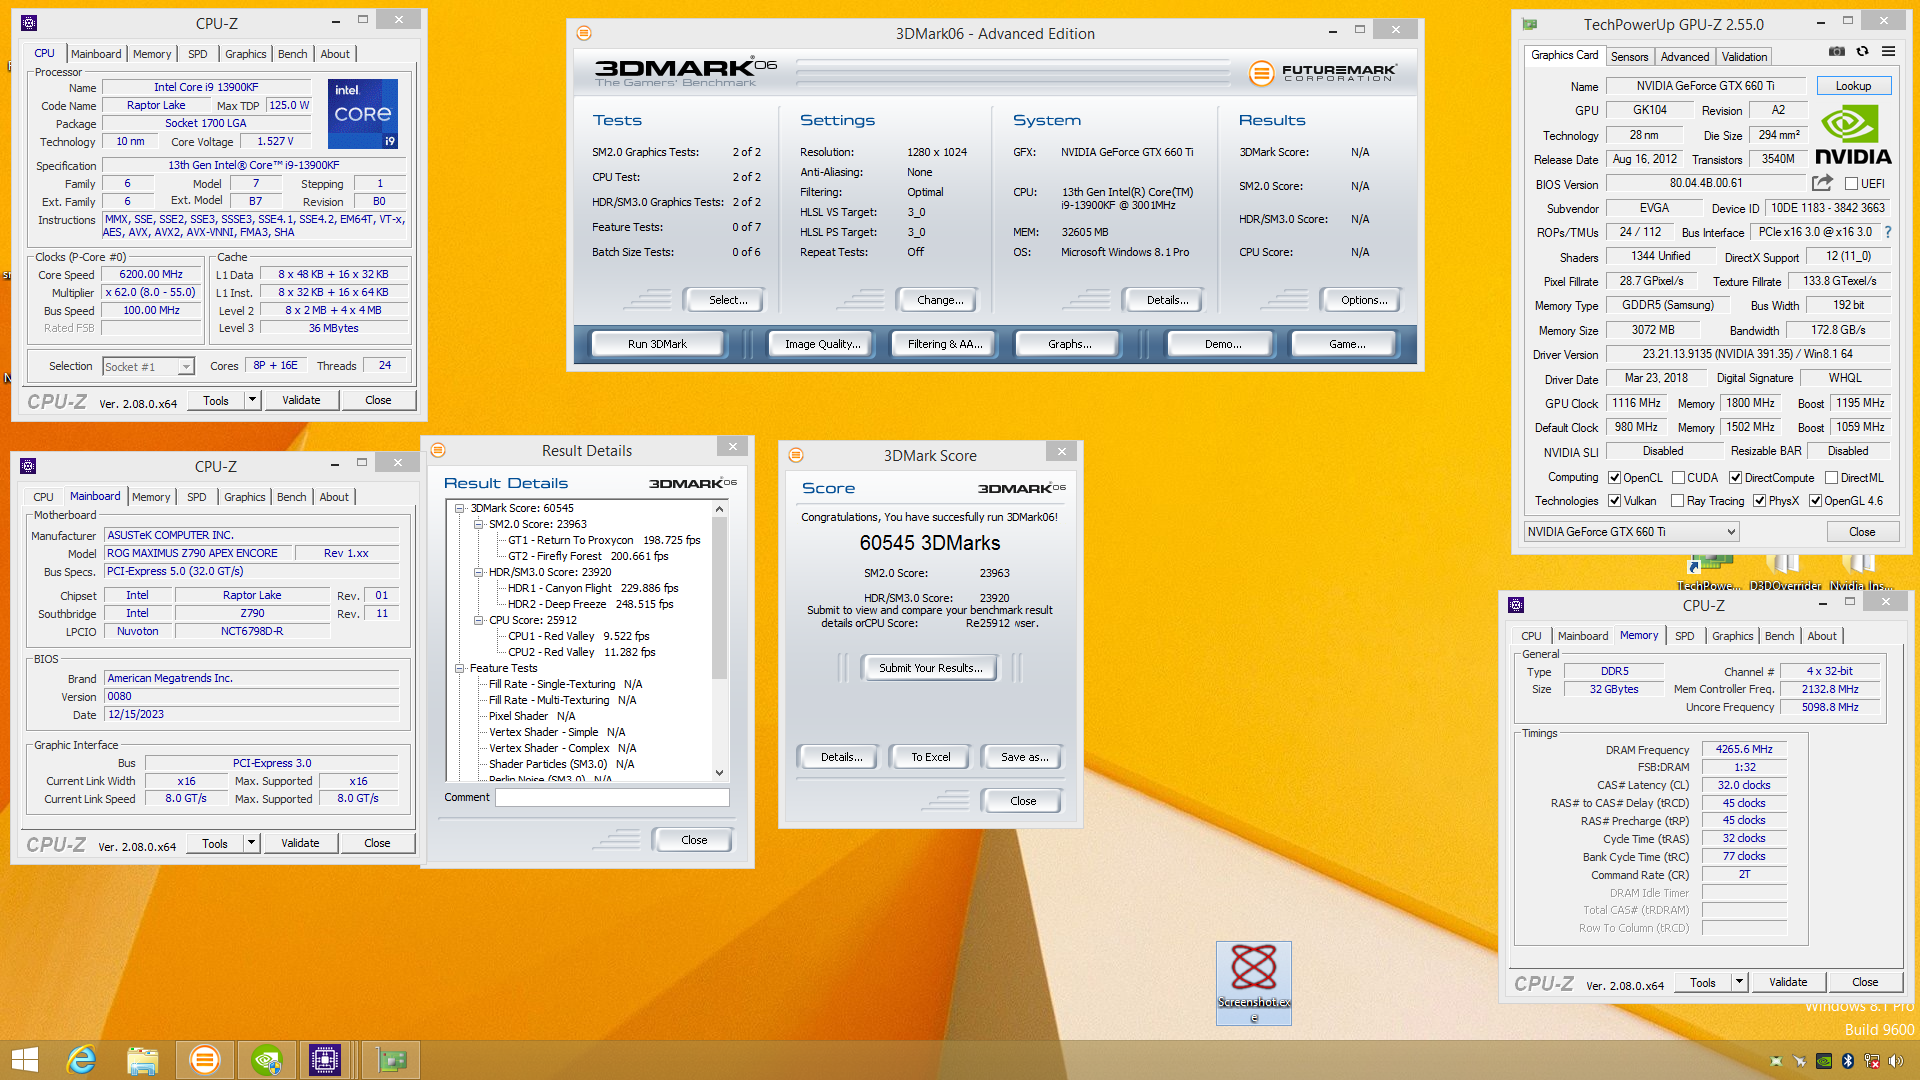The image size is (1920, 1080).
Task: Click the Windows Start button
Action: tap(24, 1060)
